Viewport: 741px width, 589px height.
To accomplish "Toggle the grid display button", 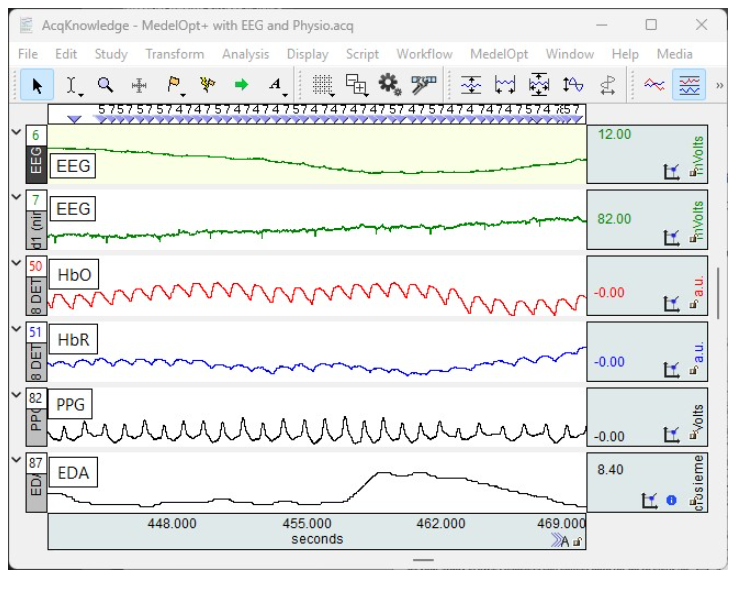I will click(x=321, y=86).
